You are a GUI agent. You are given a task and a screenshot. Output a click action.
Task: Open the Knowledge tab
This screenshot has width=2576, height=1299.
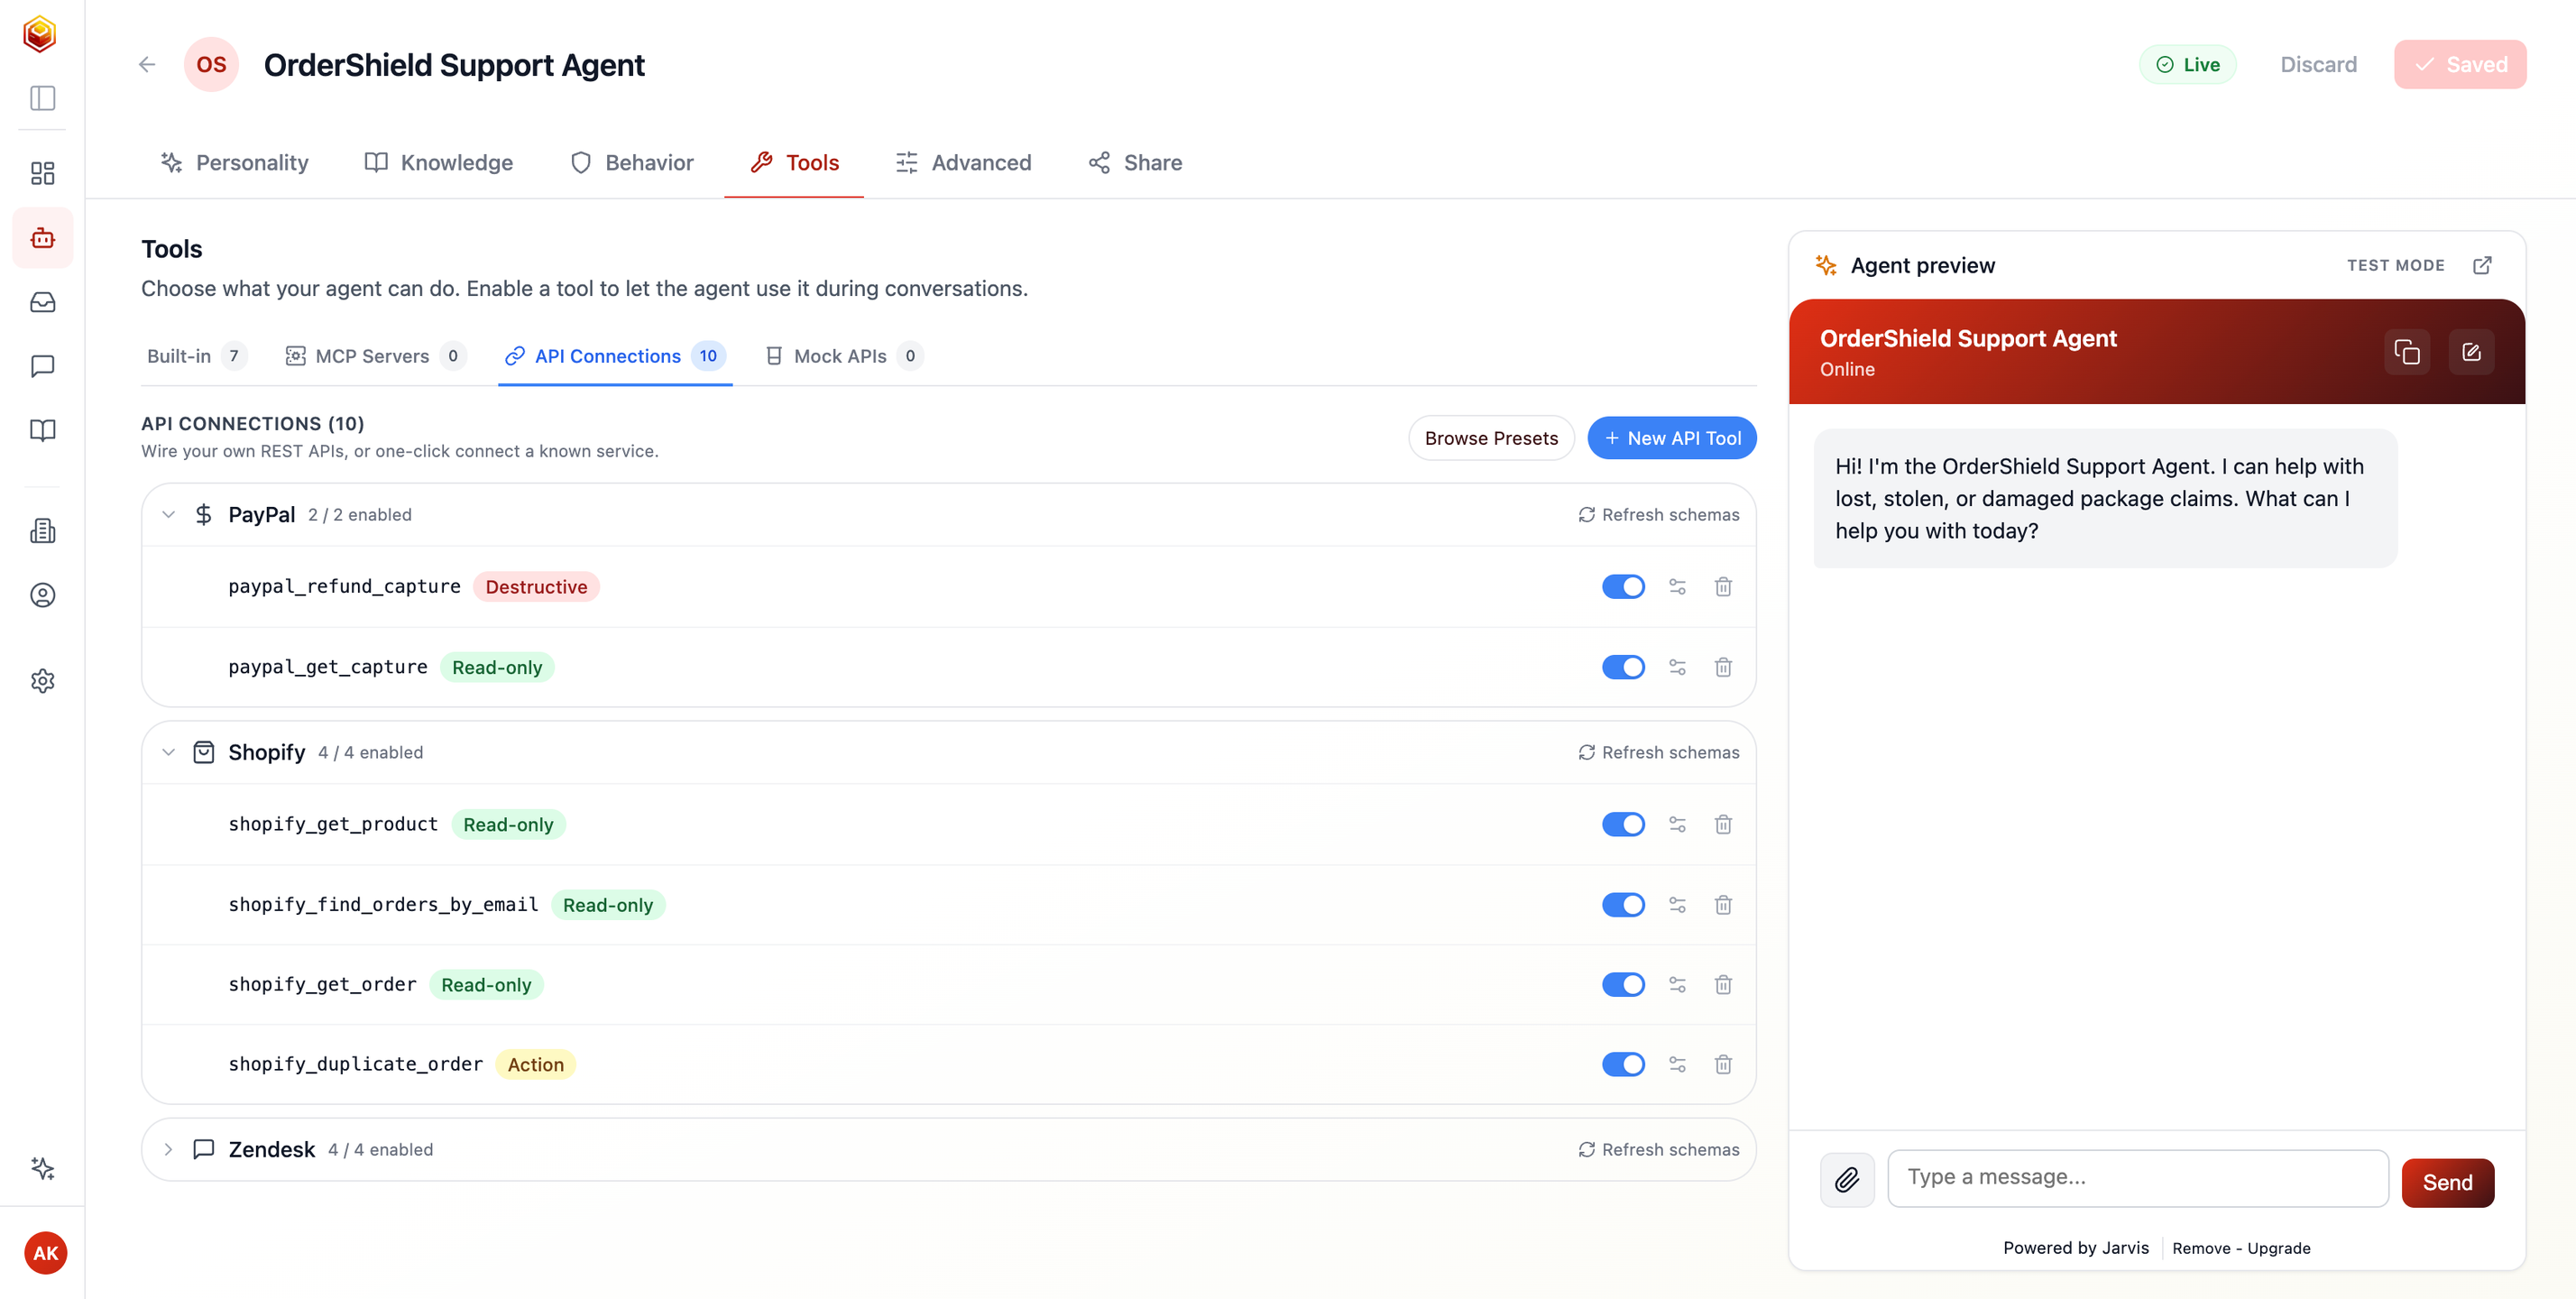(439, 163)
